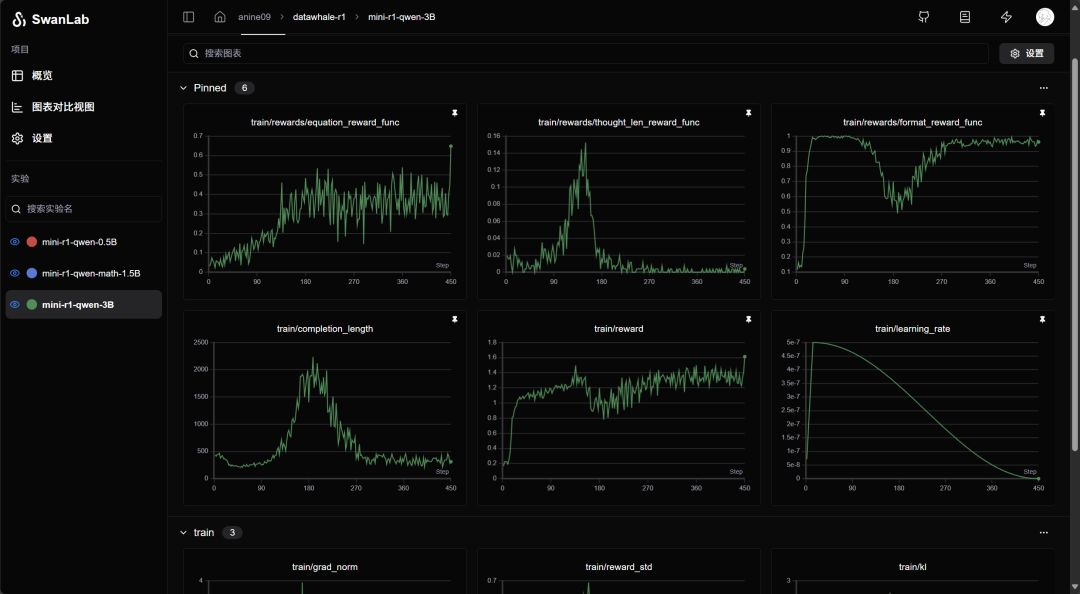Open Pinned section more options menu
The image size is (1080, 594).
(1043, 88)
